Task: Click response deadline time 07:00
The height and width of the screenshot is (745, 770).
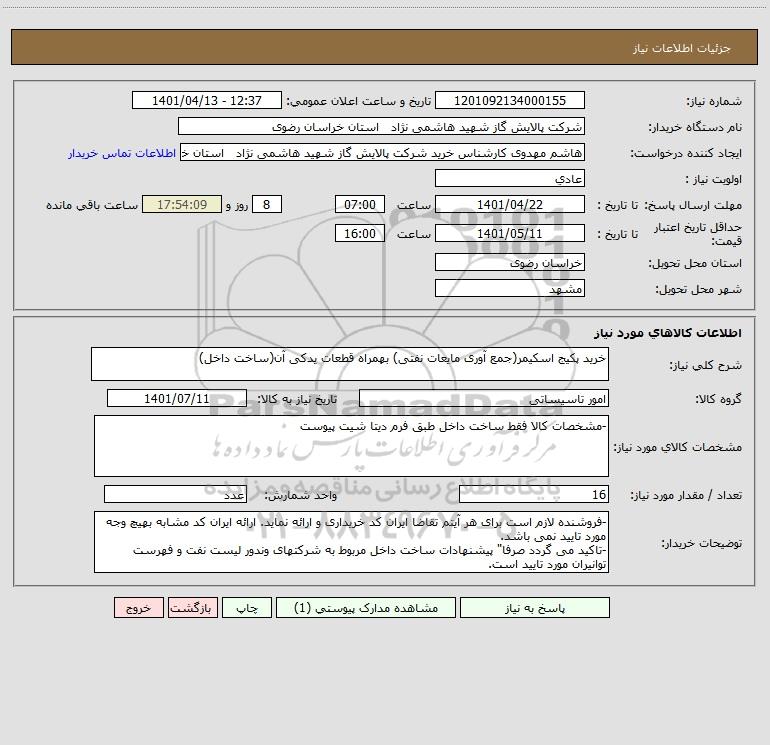Action: 359,204
